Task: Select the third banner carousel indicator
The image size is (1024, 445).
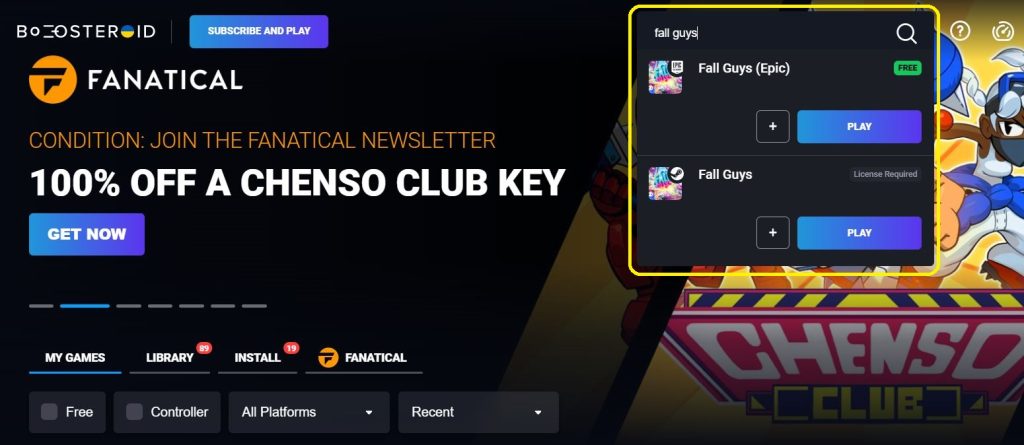Action: (x=129, y=306)
